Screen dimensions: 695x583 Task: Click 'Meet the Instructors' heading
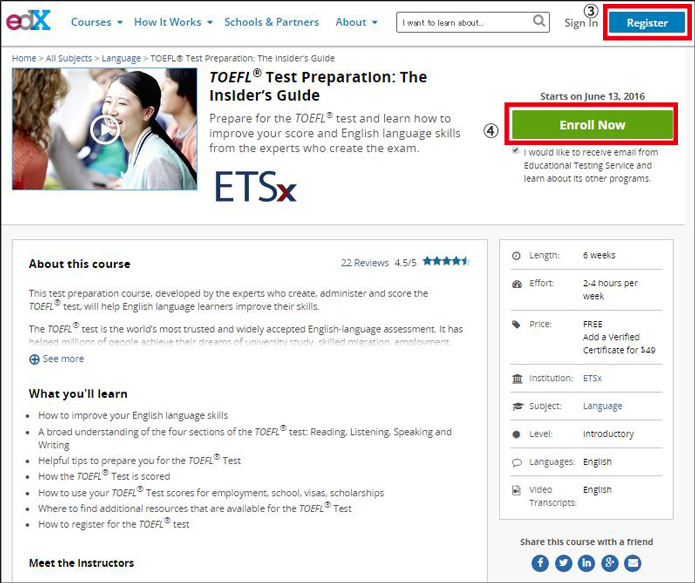point(82,563)
